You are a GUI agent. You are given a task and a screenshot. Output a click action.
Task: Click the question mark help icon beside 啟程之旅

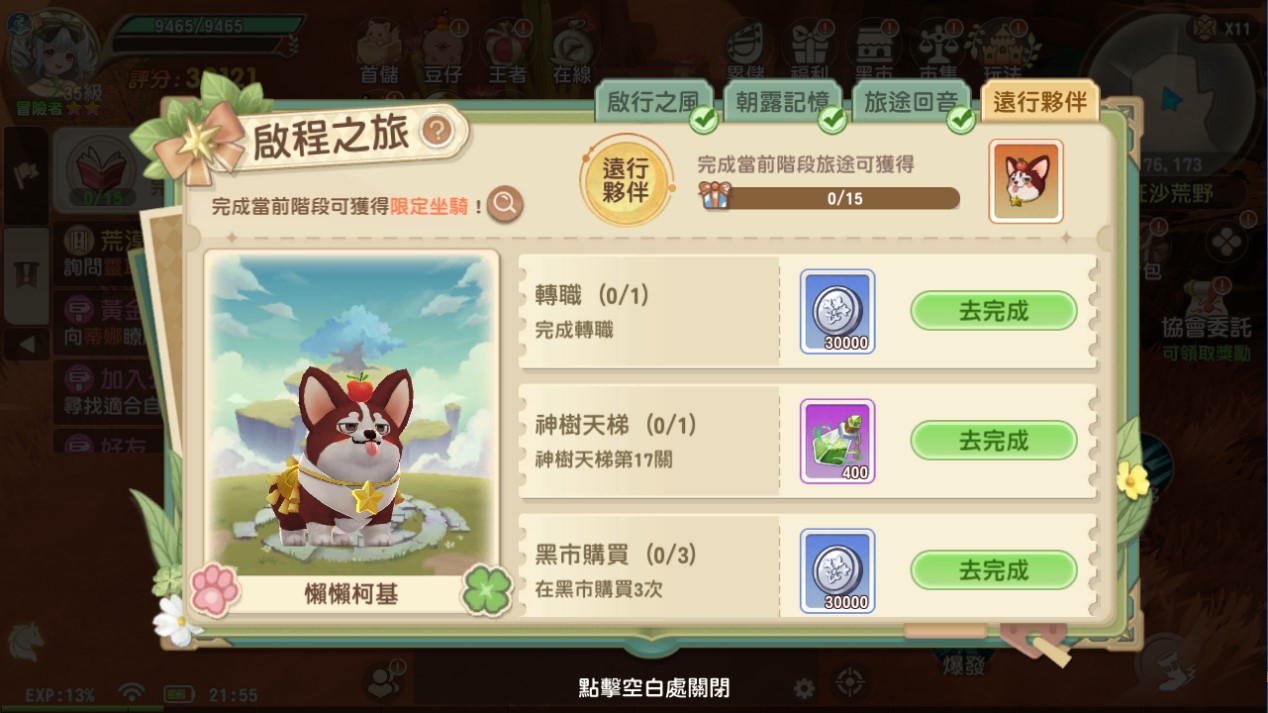pyautogui.click(x=437, y=131)
